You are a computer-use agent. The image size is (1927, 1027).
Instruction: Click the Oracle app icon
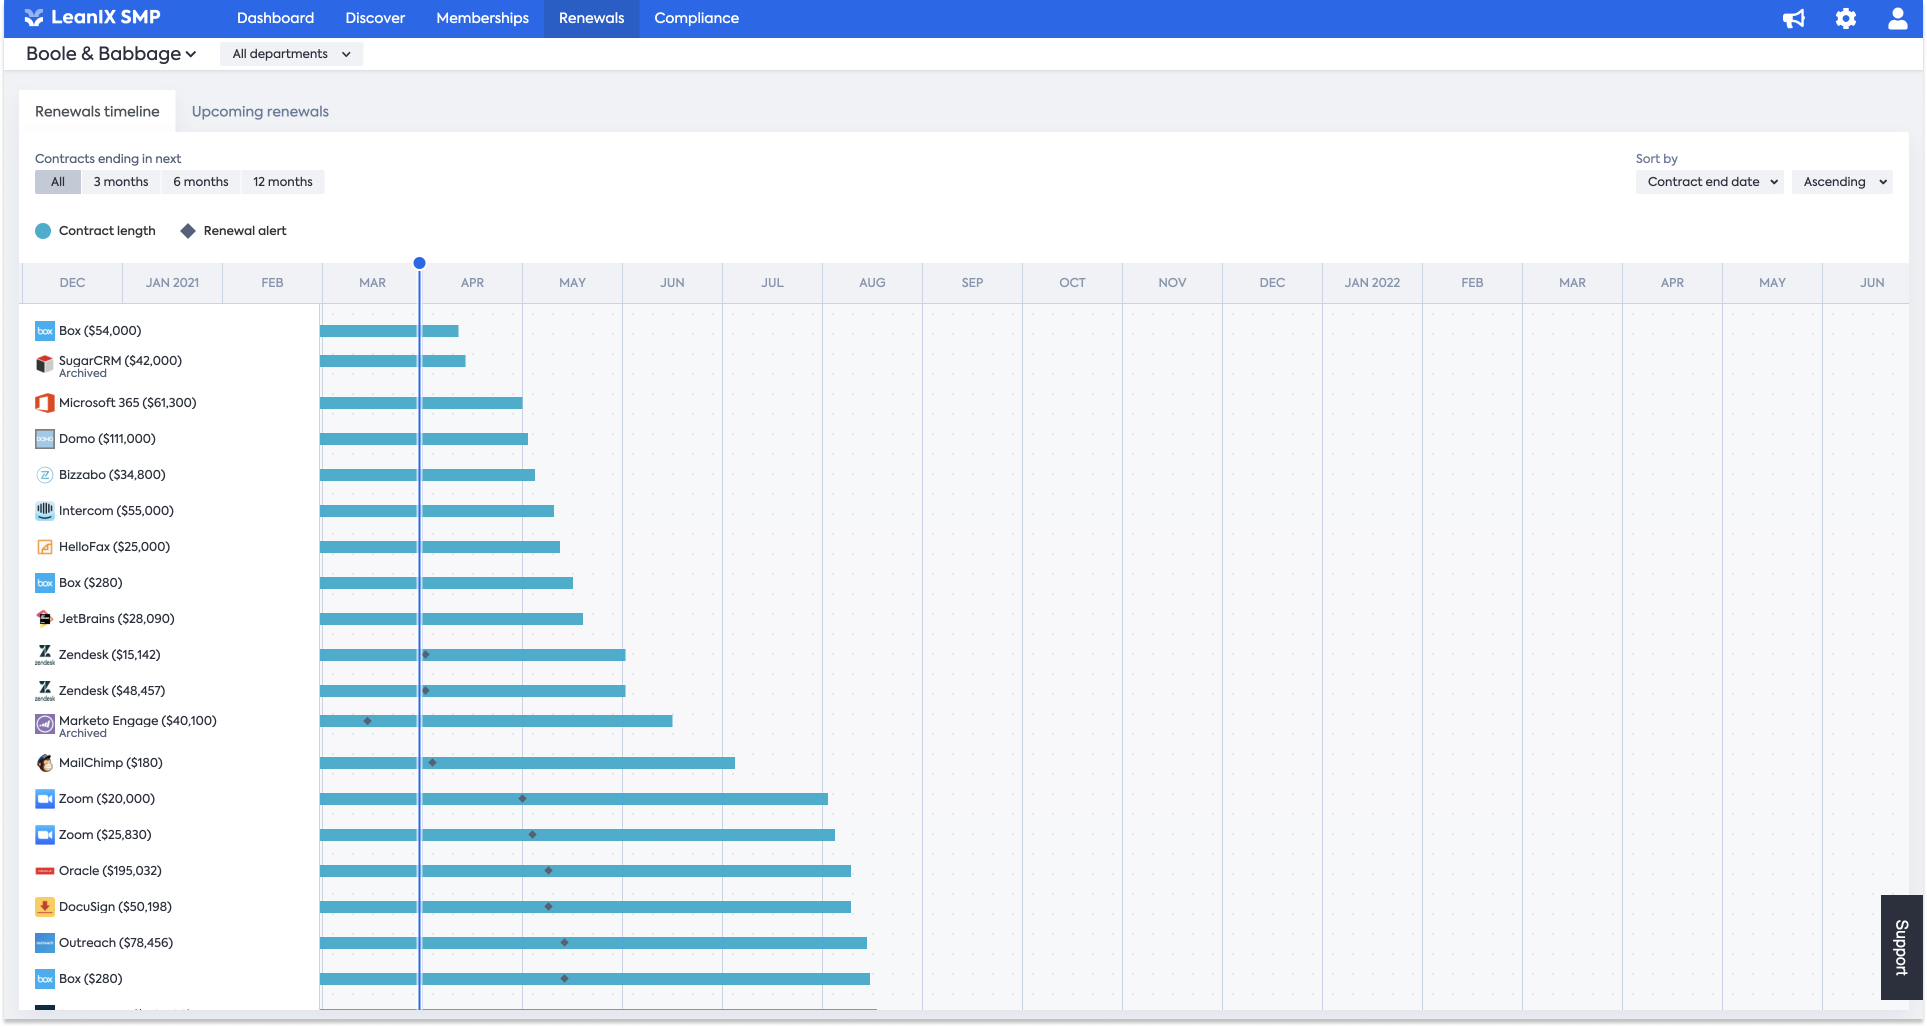pos(45,871)
